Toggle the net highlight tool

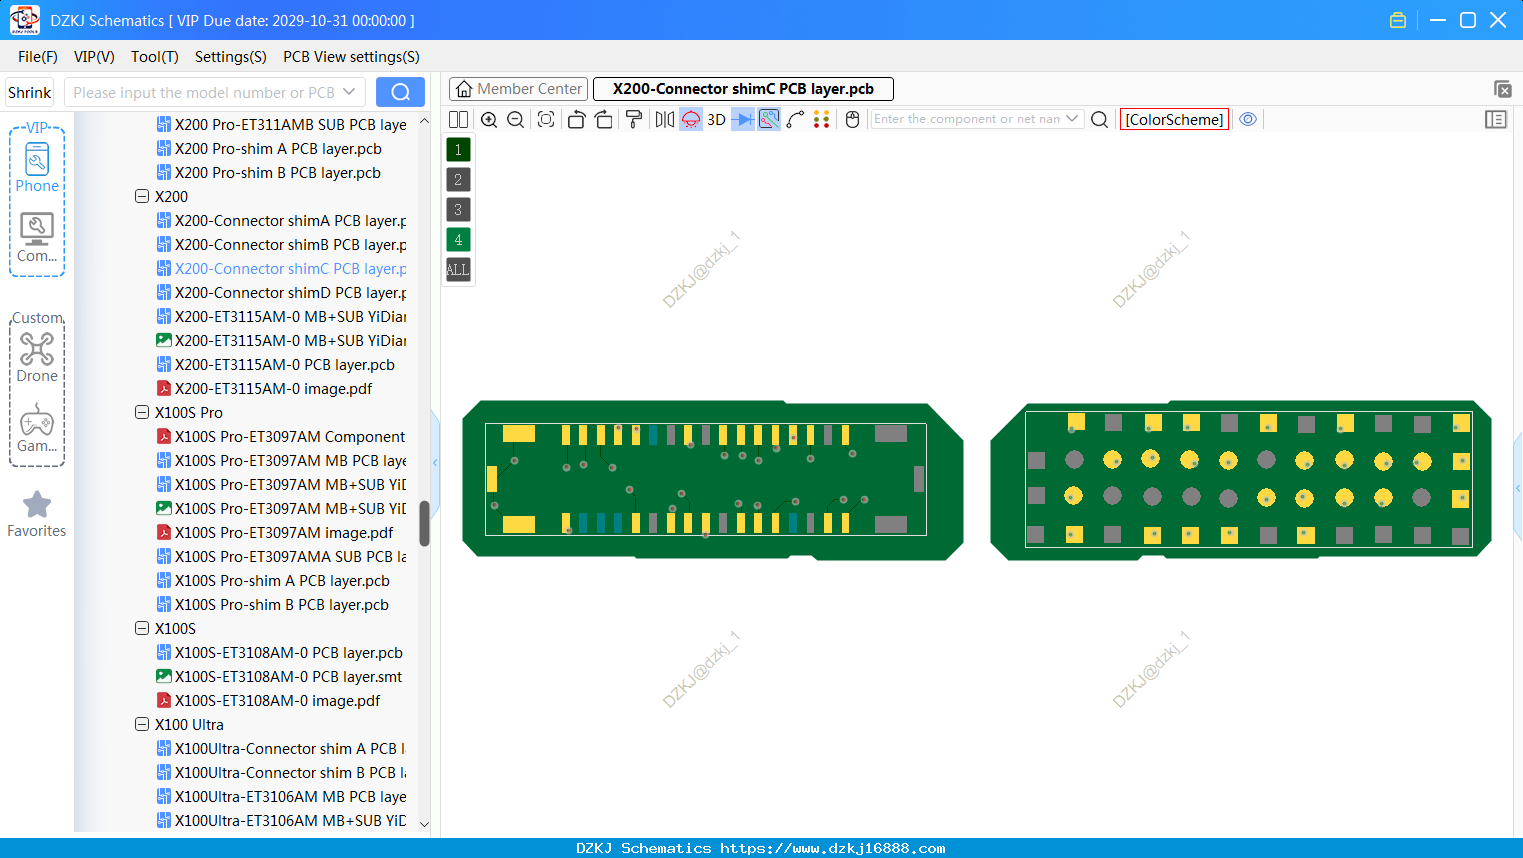769,120
